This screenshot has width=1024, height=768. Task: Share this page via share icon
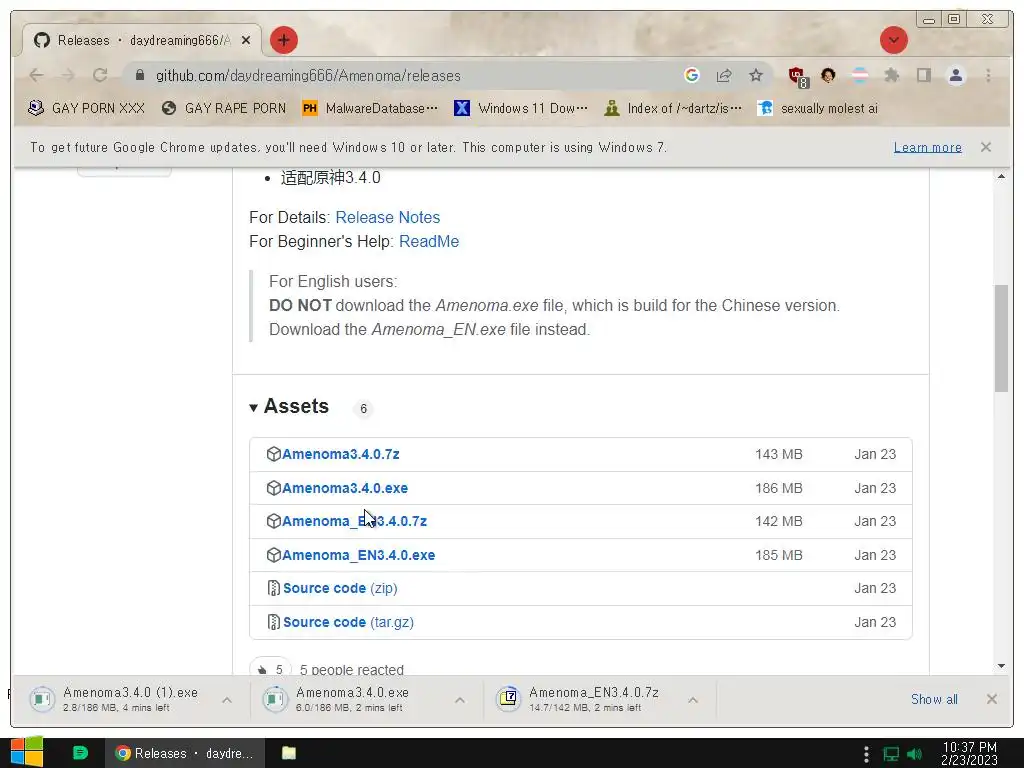(x=724, y=76)
